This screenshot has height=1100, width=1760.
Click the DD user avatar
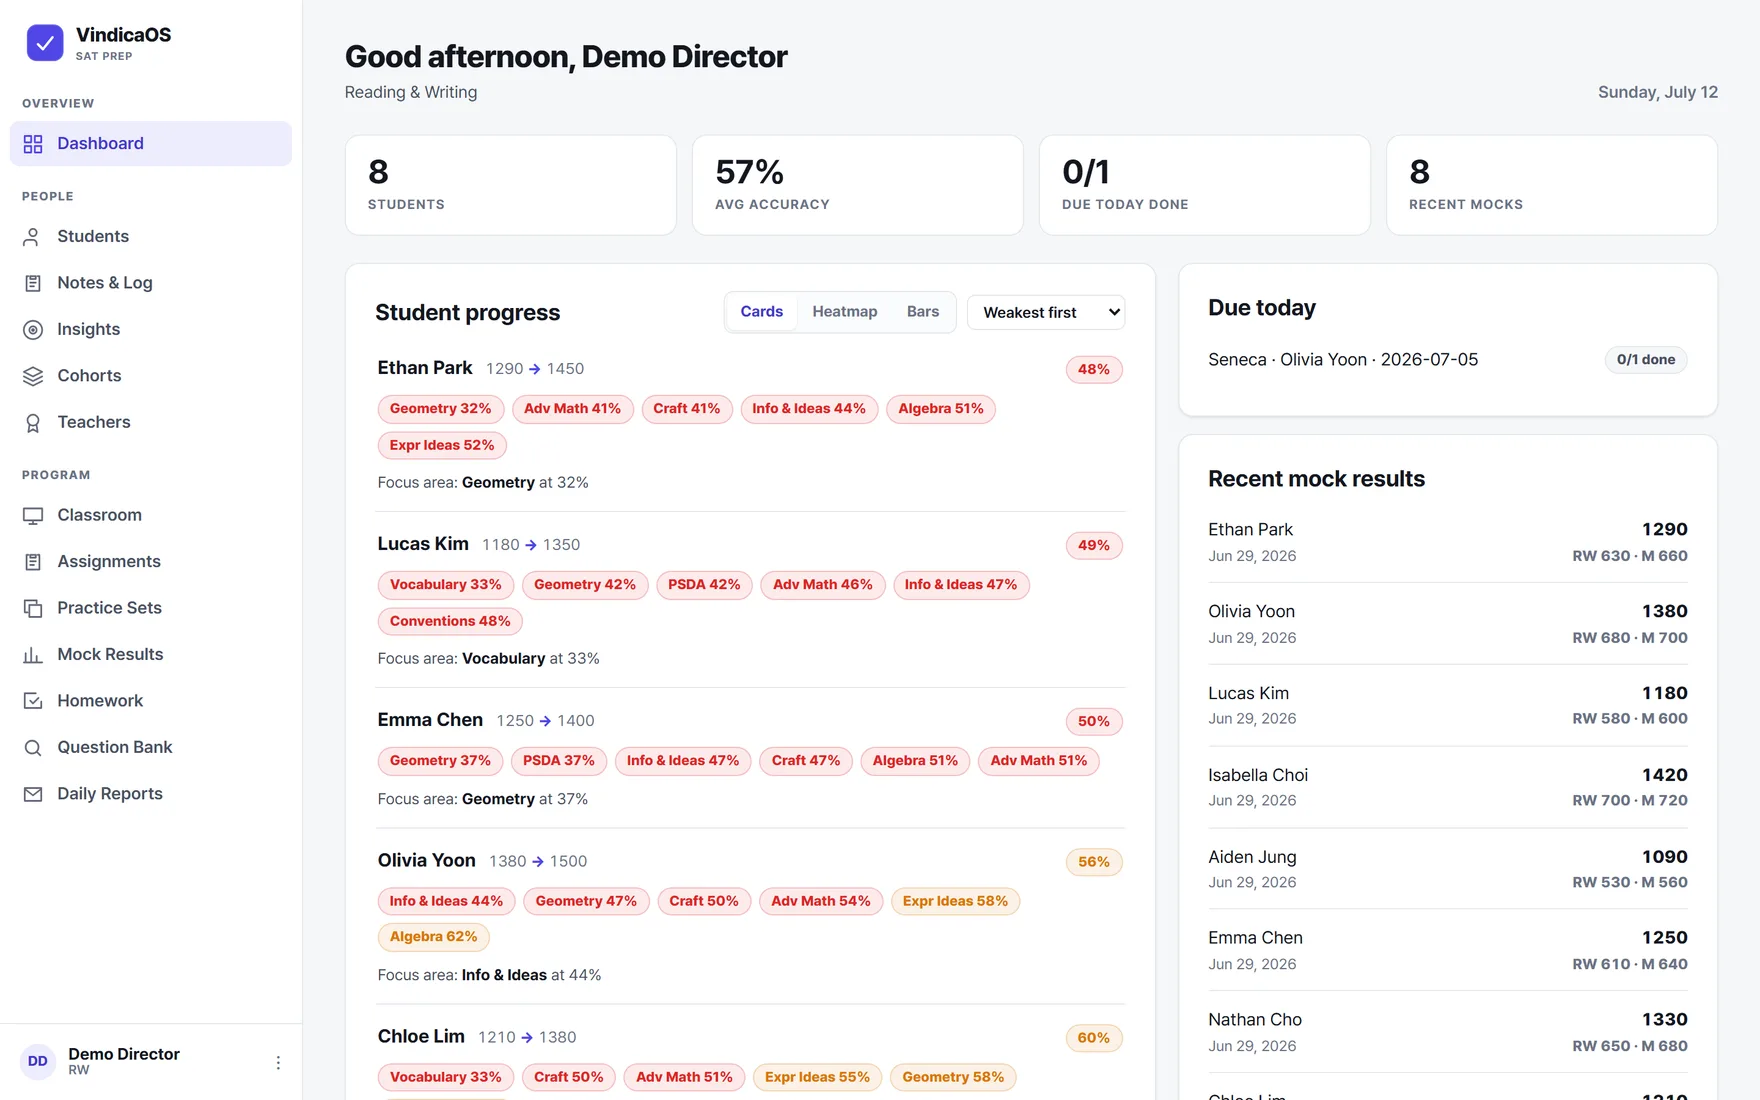pos(38,1061)
